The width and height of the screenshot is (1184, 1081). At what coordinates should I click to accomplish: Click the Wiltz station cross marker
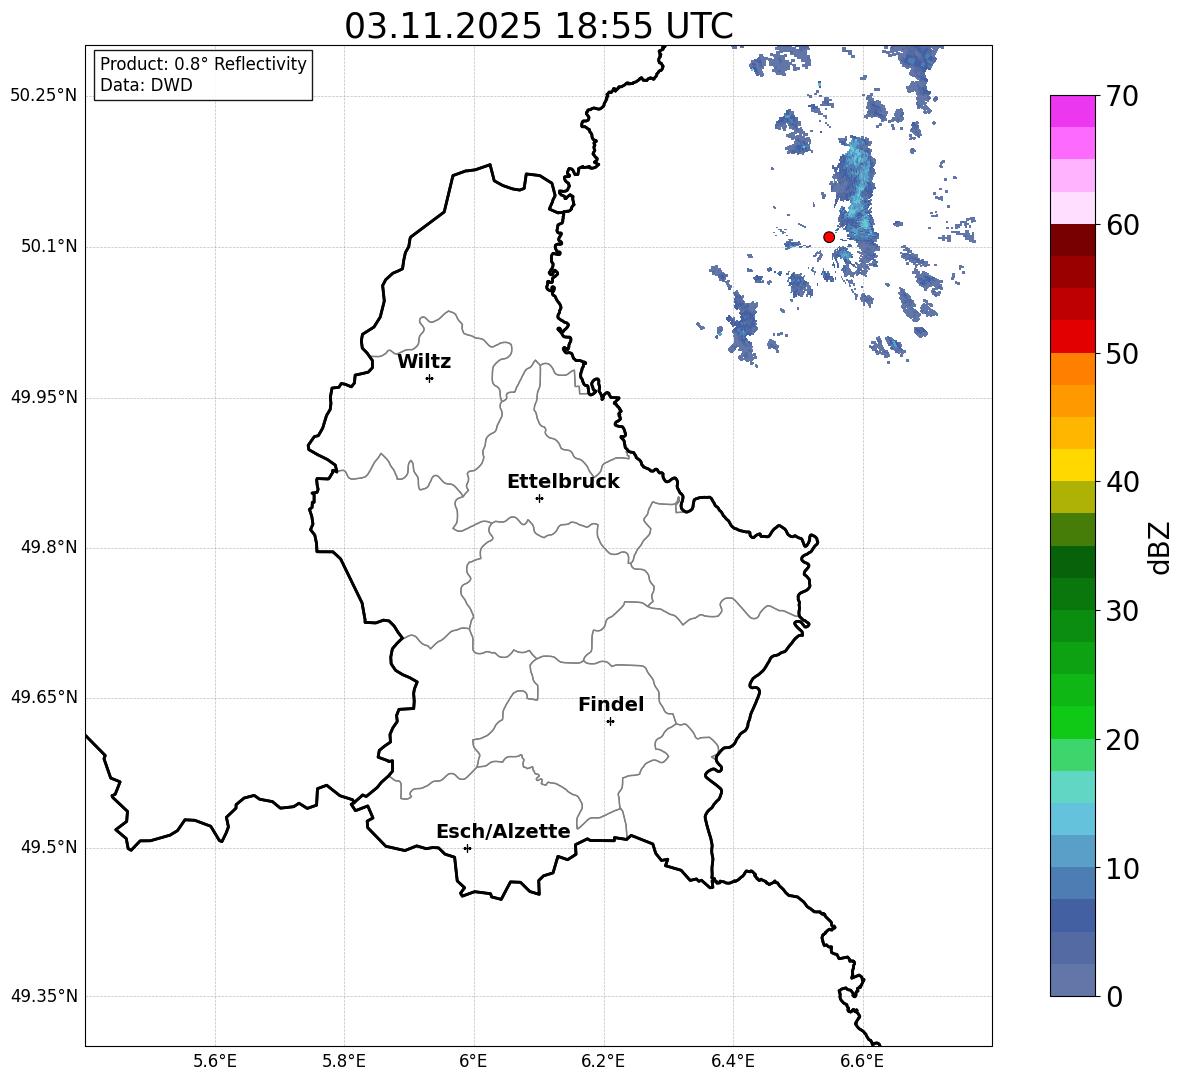coord(429,378)
